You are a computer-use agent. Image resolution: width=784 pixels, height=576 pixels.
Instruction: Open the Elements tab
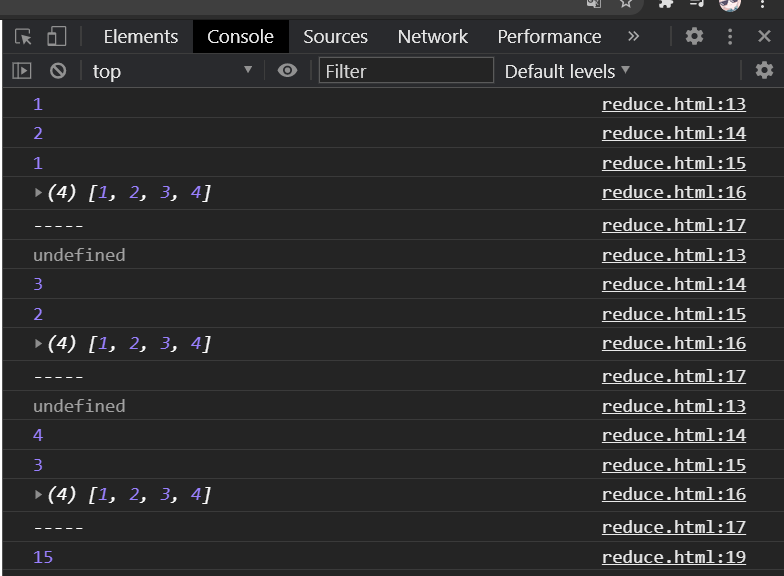pyautogui.click(x=140, y=37)
